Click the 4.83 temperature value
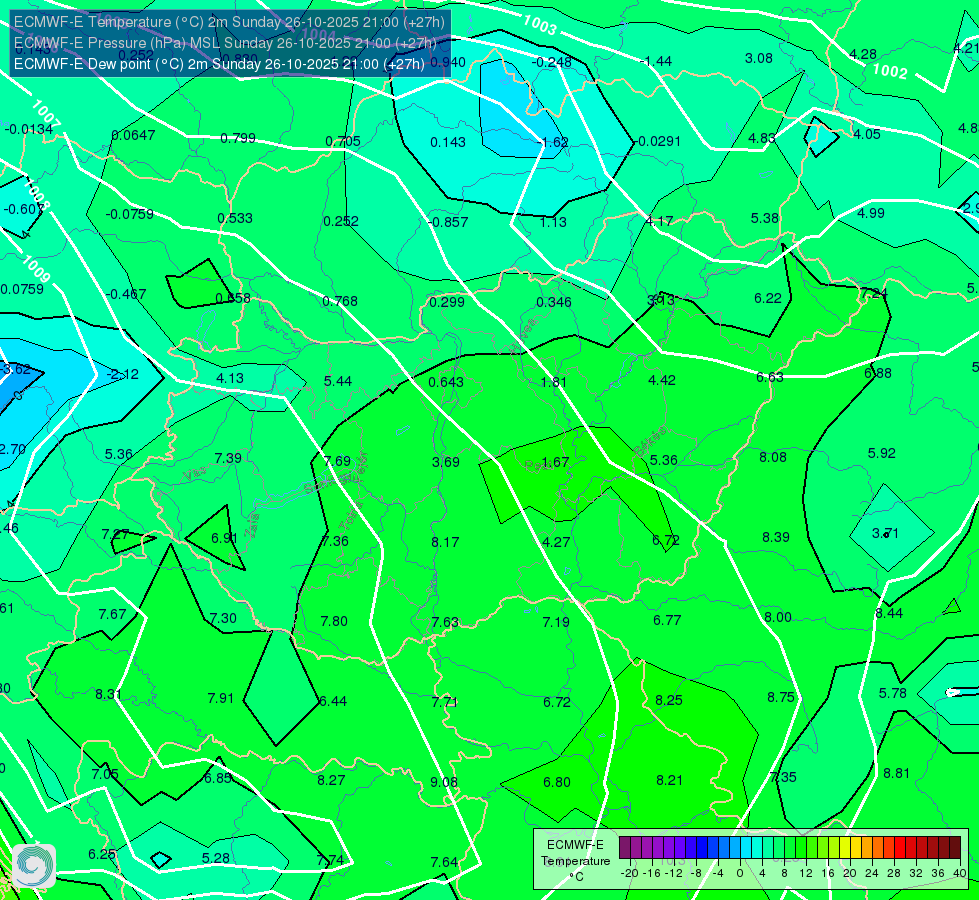This screenshot has width=979, height=900. 762,138
